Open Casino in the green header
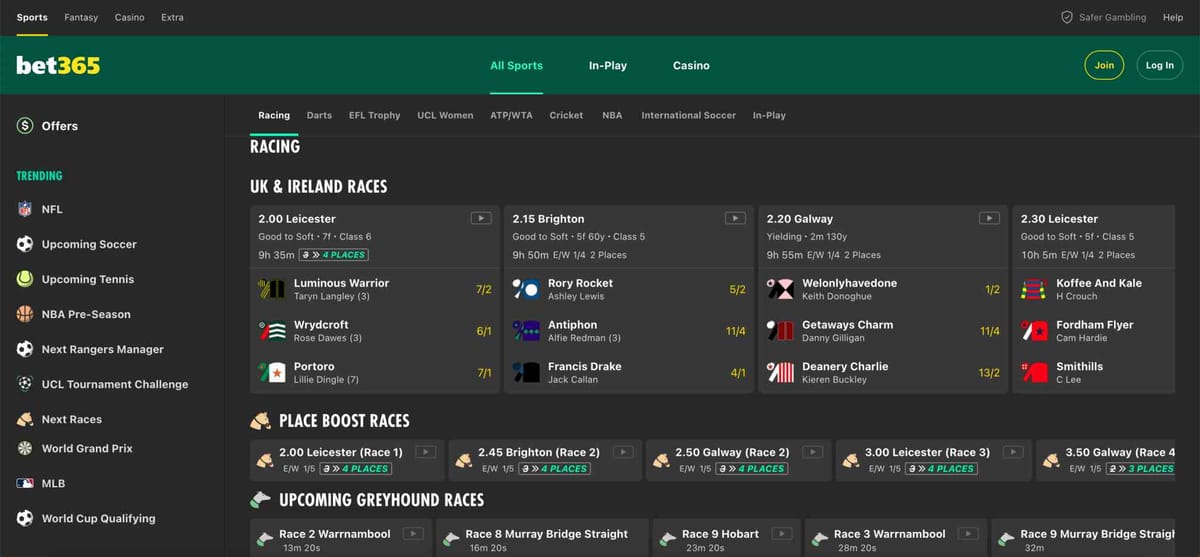This screenshot has width=1200, height=557. point(691,65)
